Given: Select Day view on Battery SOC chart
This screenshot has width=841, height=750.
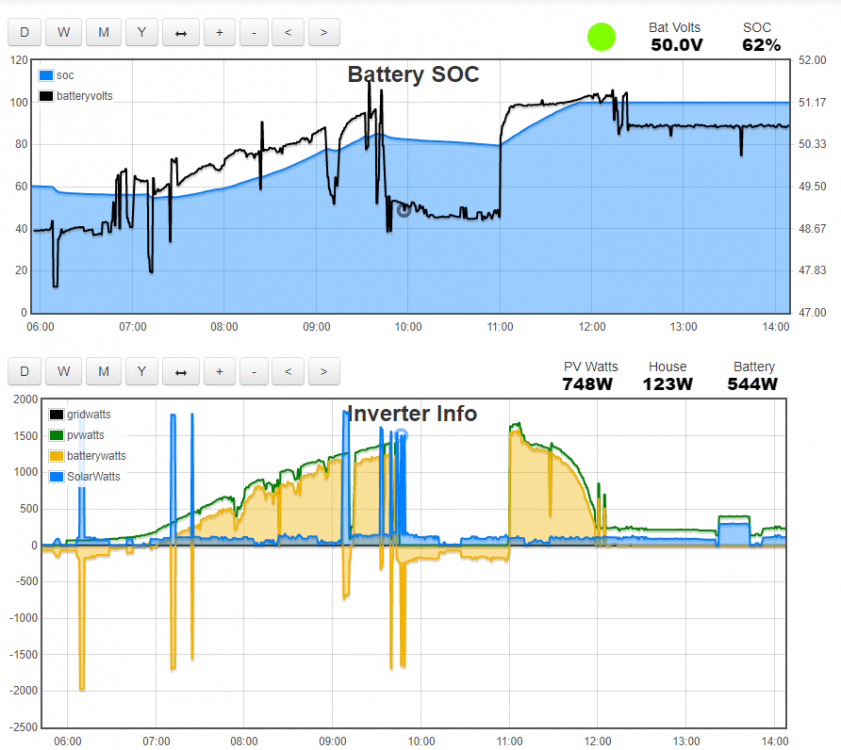Looking at the screenshot, I should 24,32.
